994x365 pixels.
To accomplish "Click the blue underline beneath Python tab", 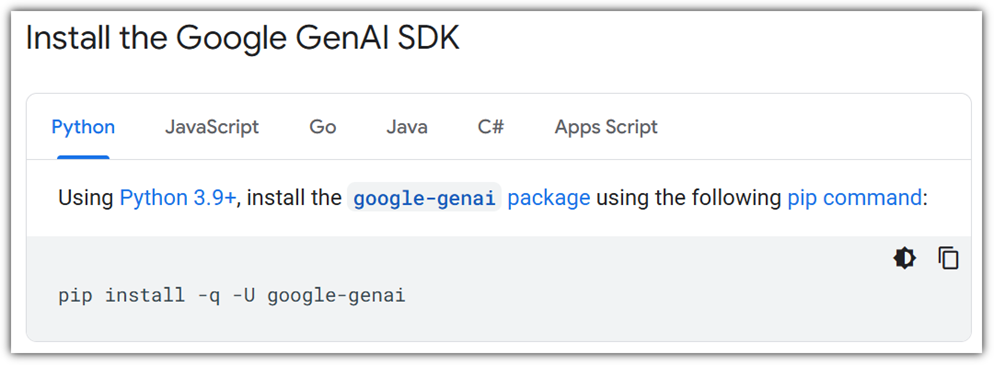I will pos(83,157).
